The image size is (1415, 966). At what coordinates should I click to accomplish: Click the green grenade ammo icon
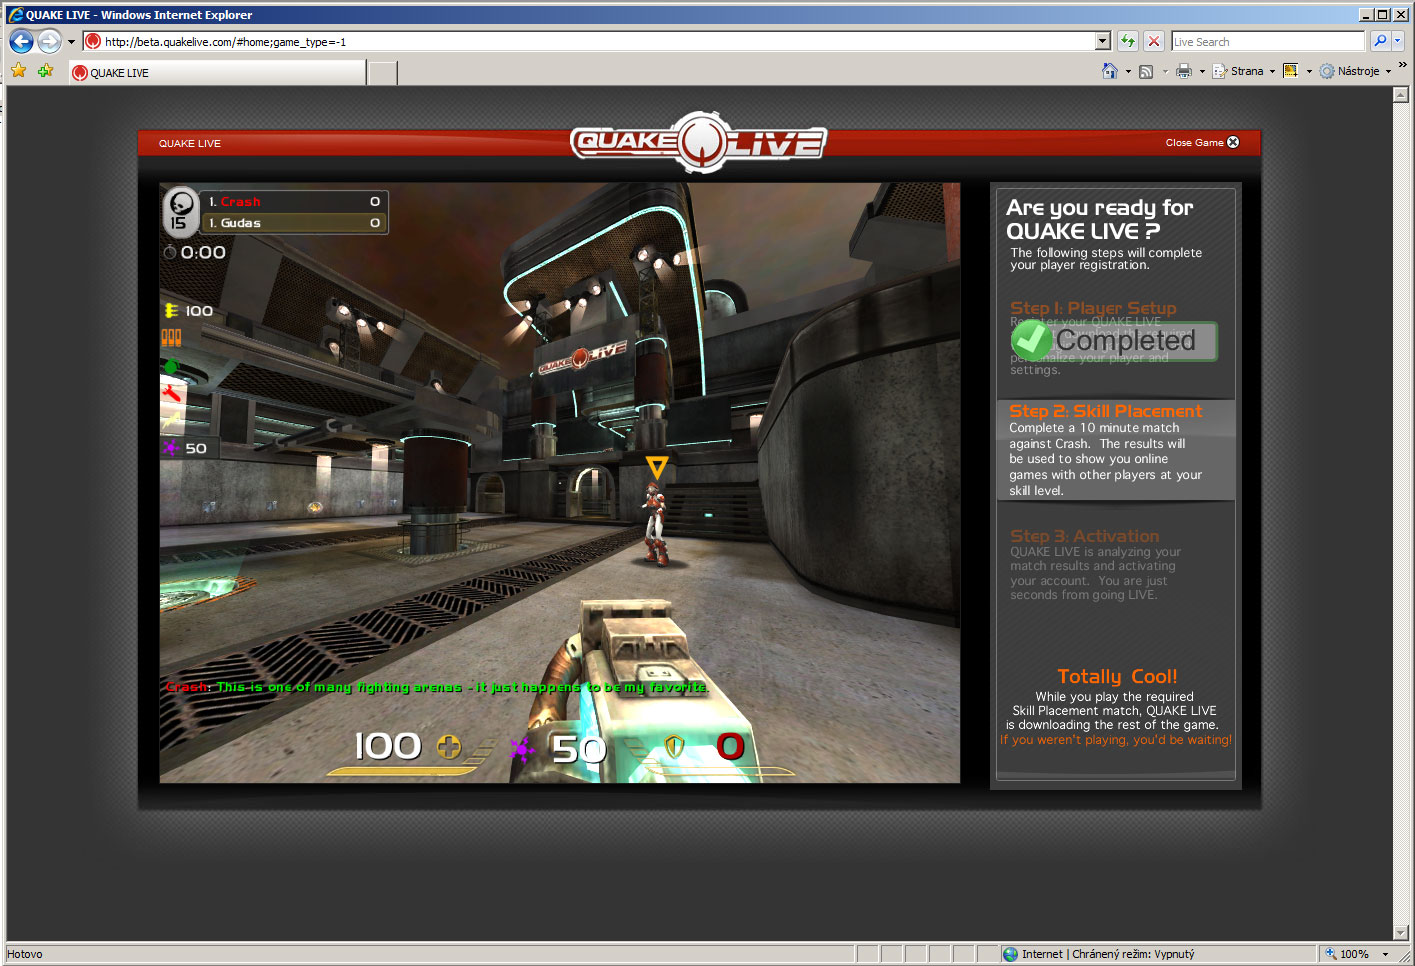tap(171, 366)
